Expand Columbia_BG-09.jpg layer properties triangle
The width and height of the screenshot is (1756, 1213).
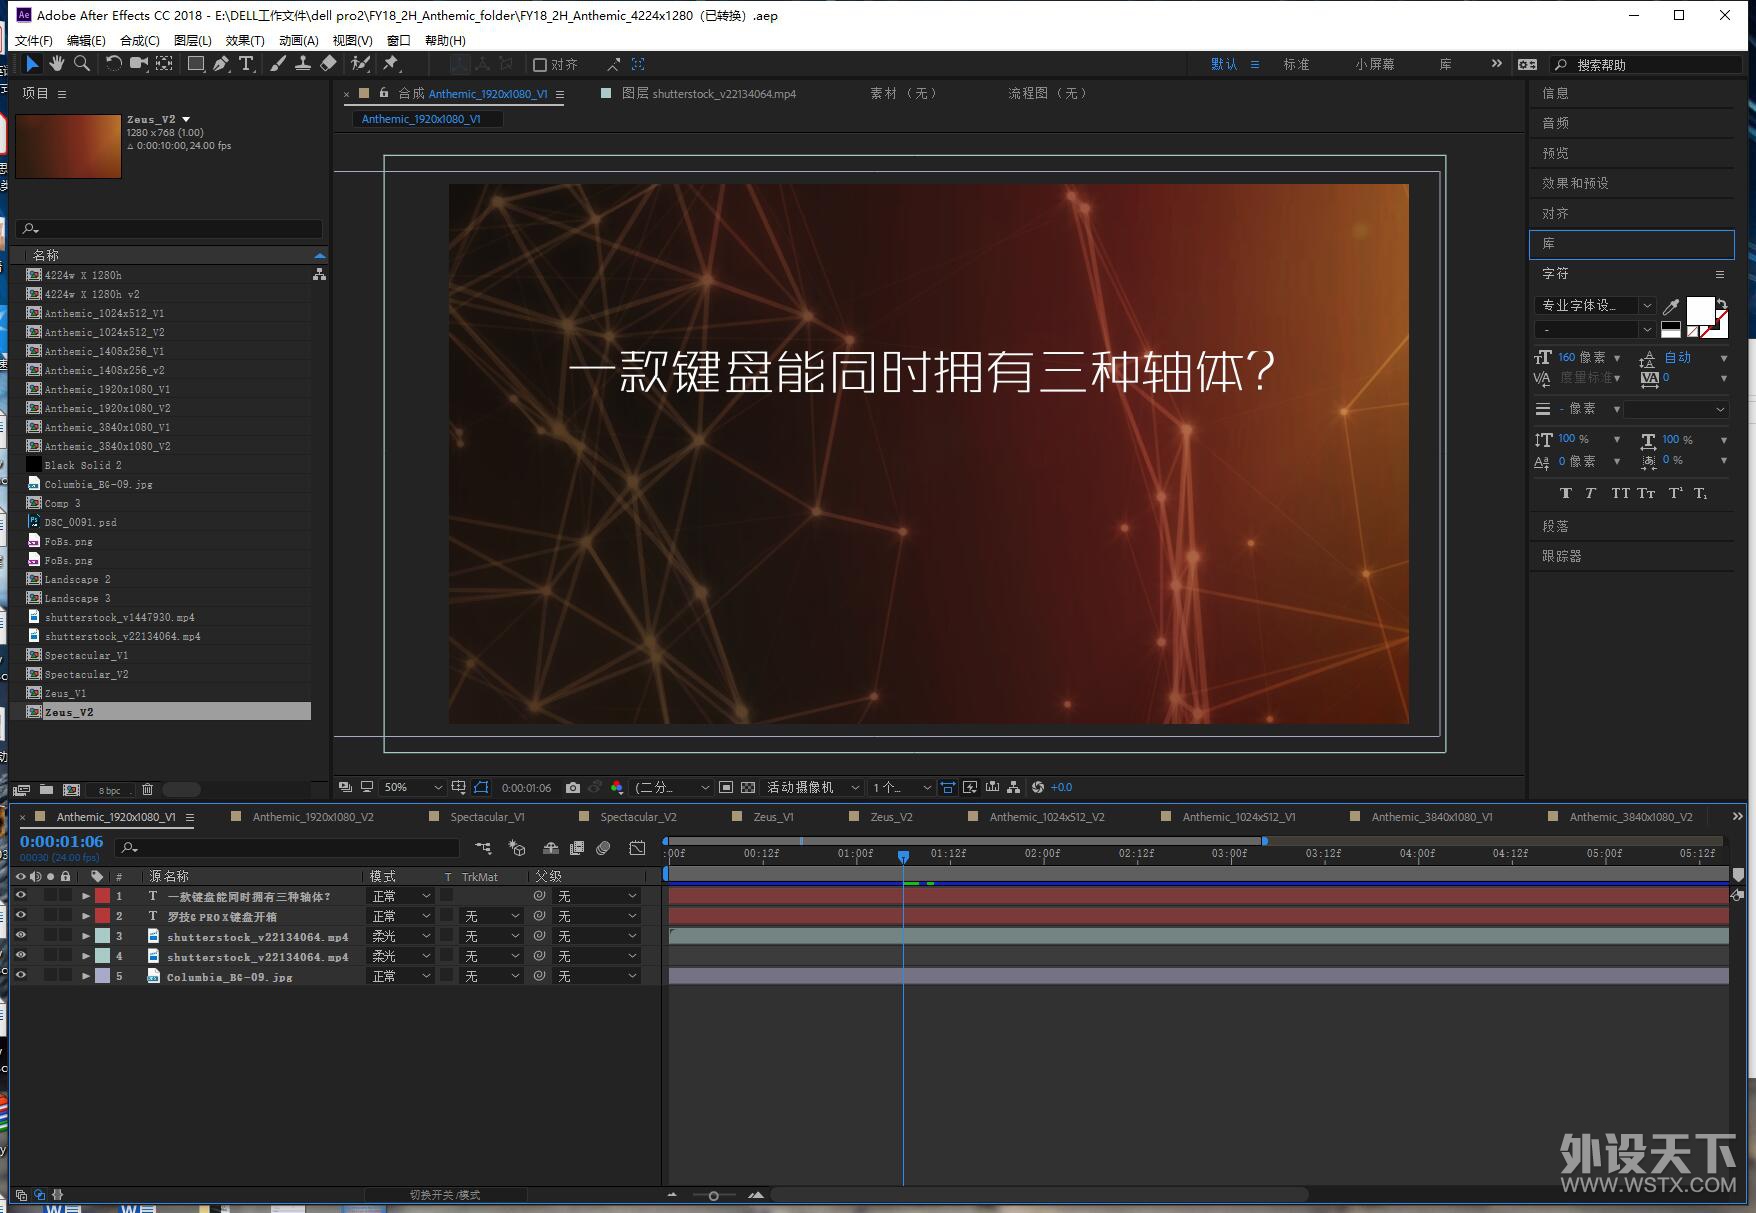coord(86,976)
